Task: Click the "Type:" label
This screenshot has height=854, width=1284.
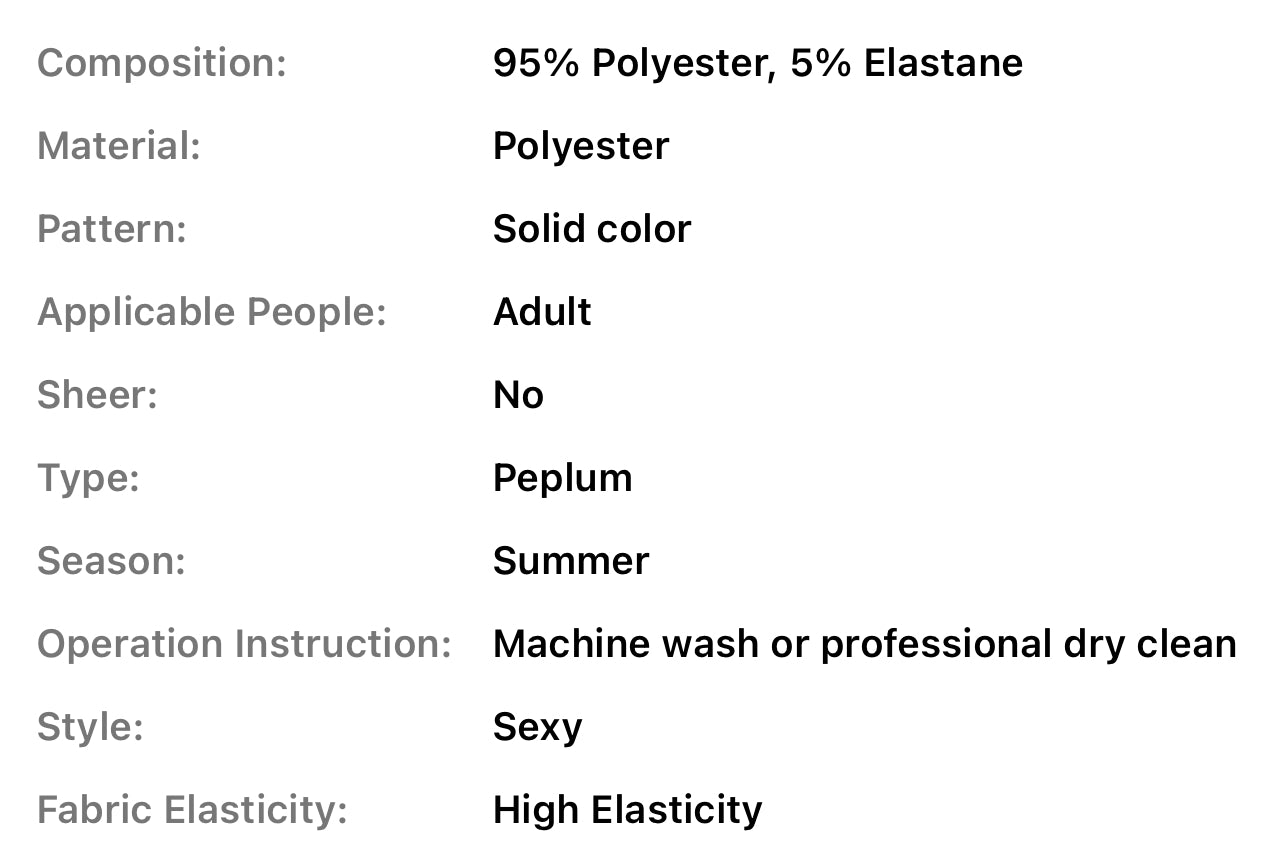Action: pyautogui.click(x=88, y=478)
